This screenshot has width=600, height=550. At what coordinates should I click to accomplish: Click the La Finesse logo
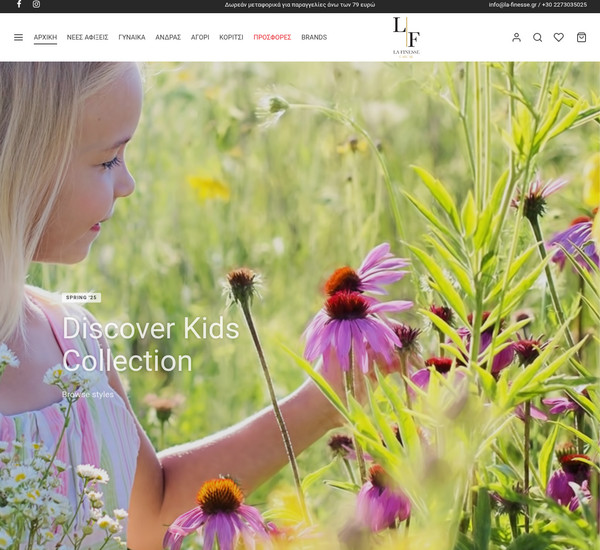click(406, 37)
